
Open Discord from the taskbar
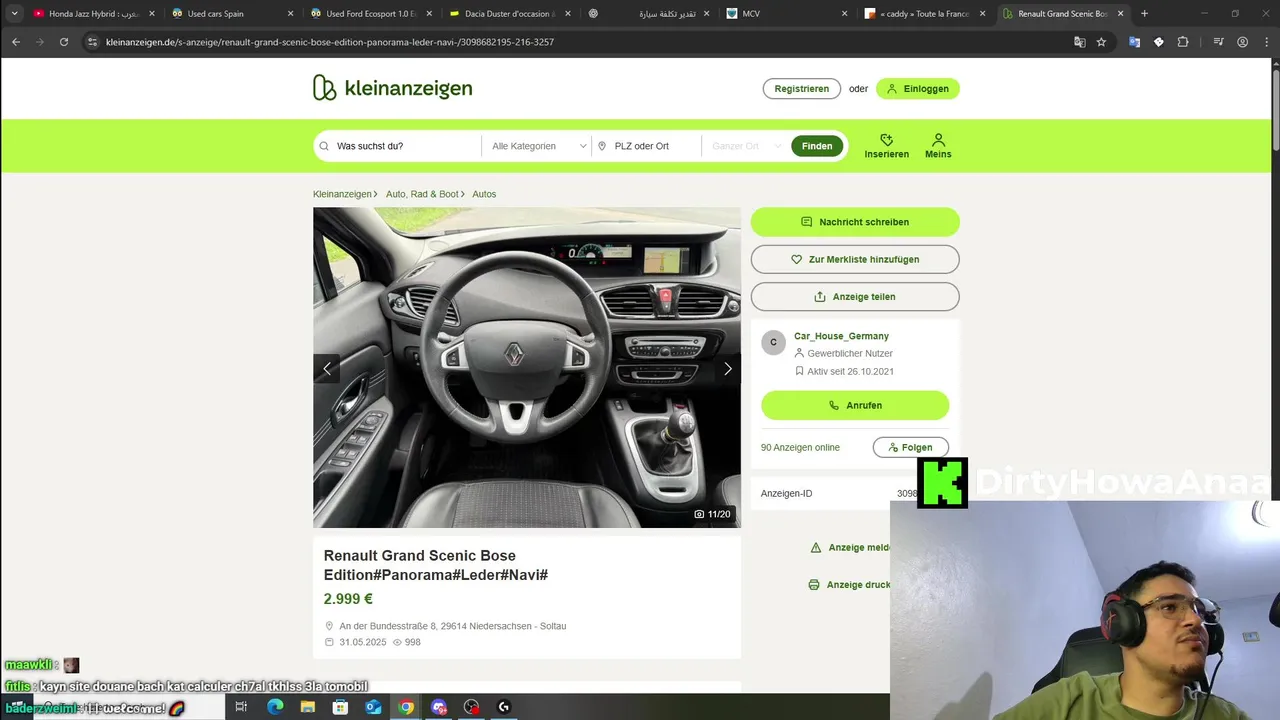[x=439, y=707]
